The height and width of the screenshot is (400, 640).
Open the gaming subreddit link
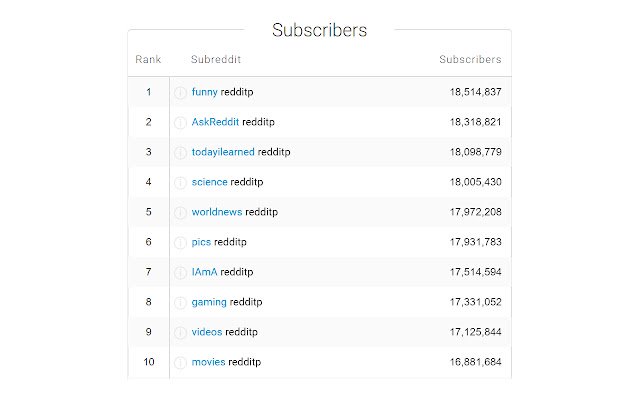pos(209,302)
